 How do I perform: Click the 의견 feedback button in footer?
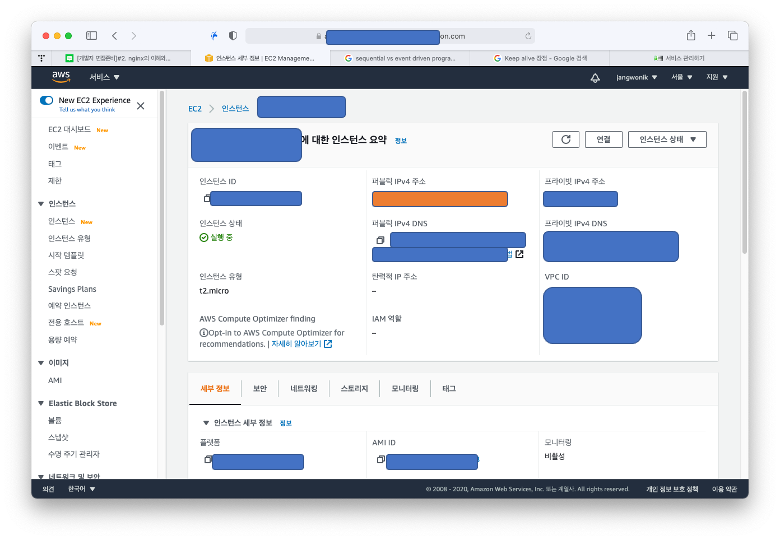(x=48, y=489)
